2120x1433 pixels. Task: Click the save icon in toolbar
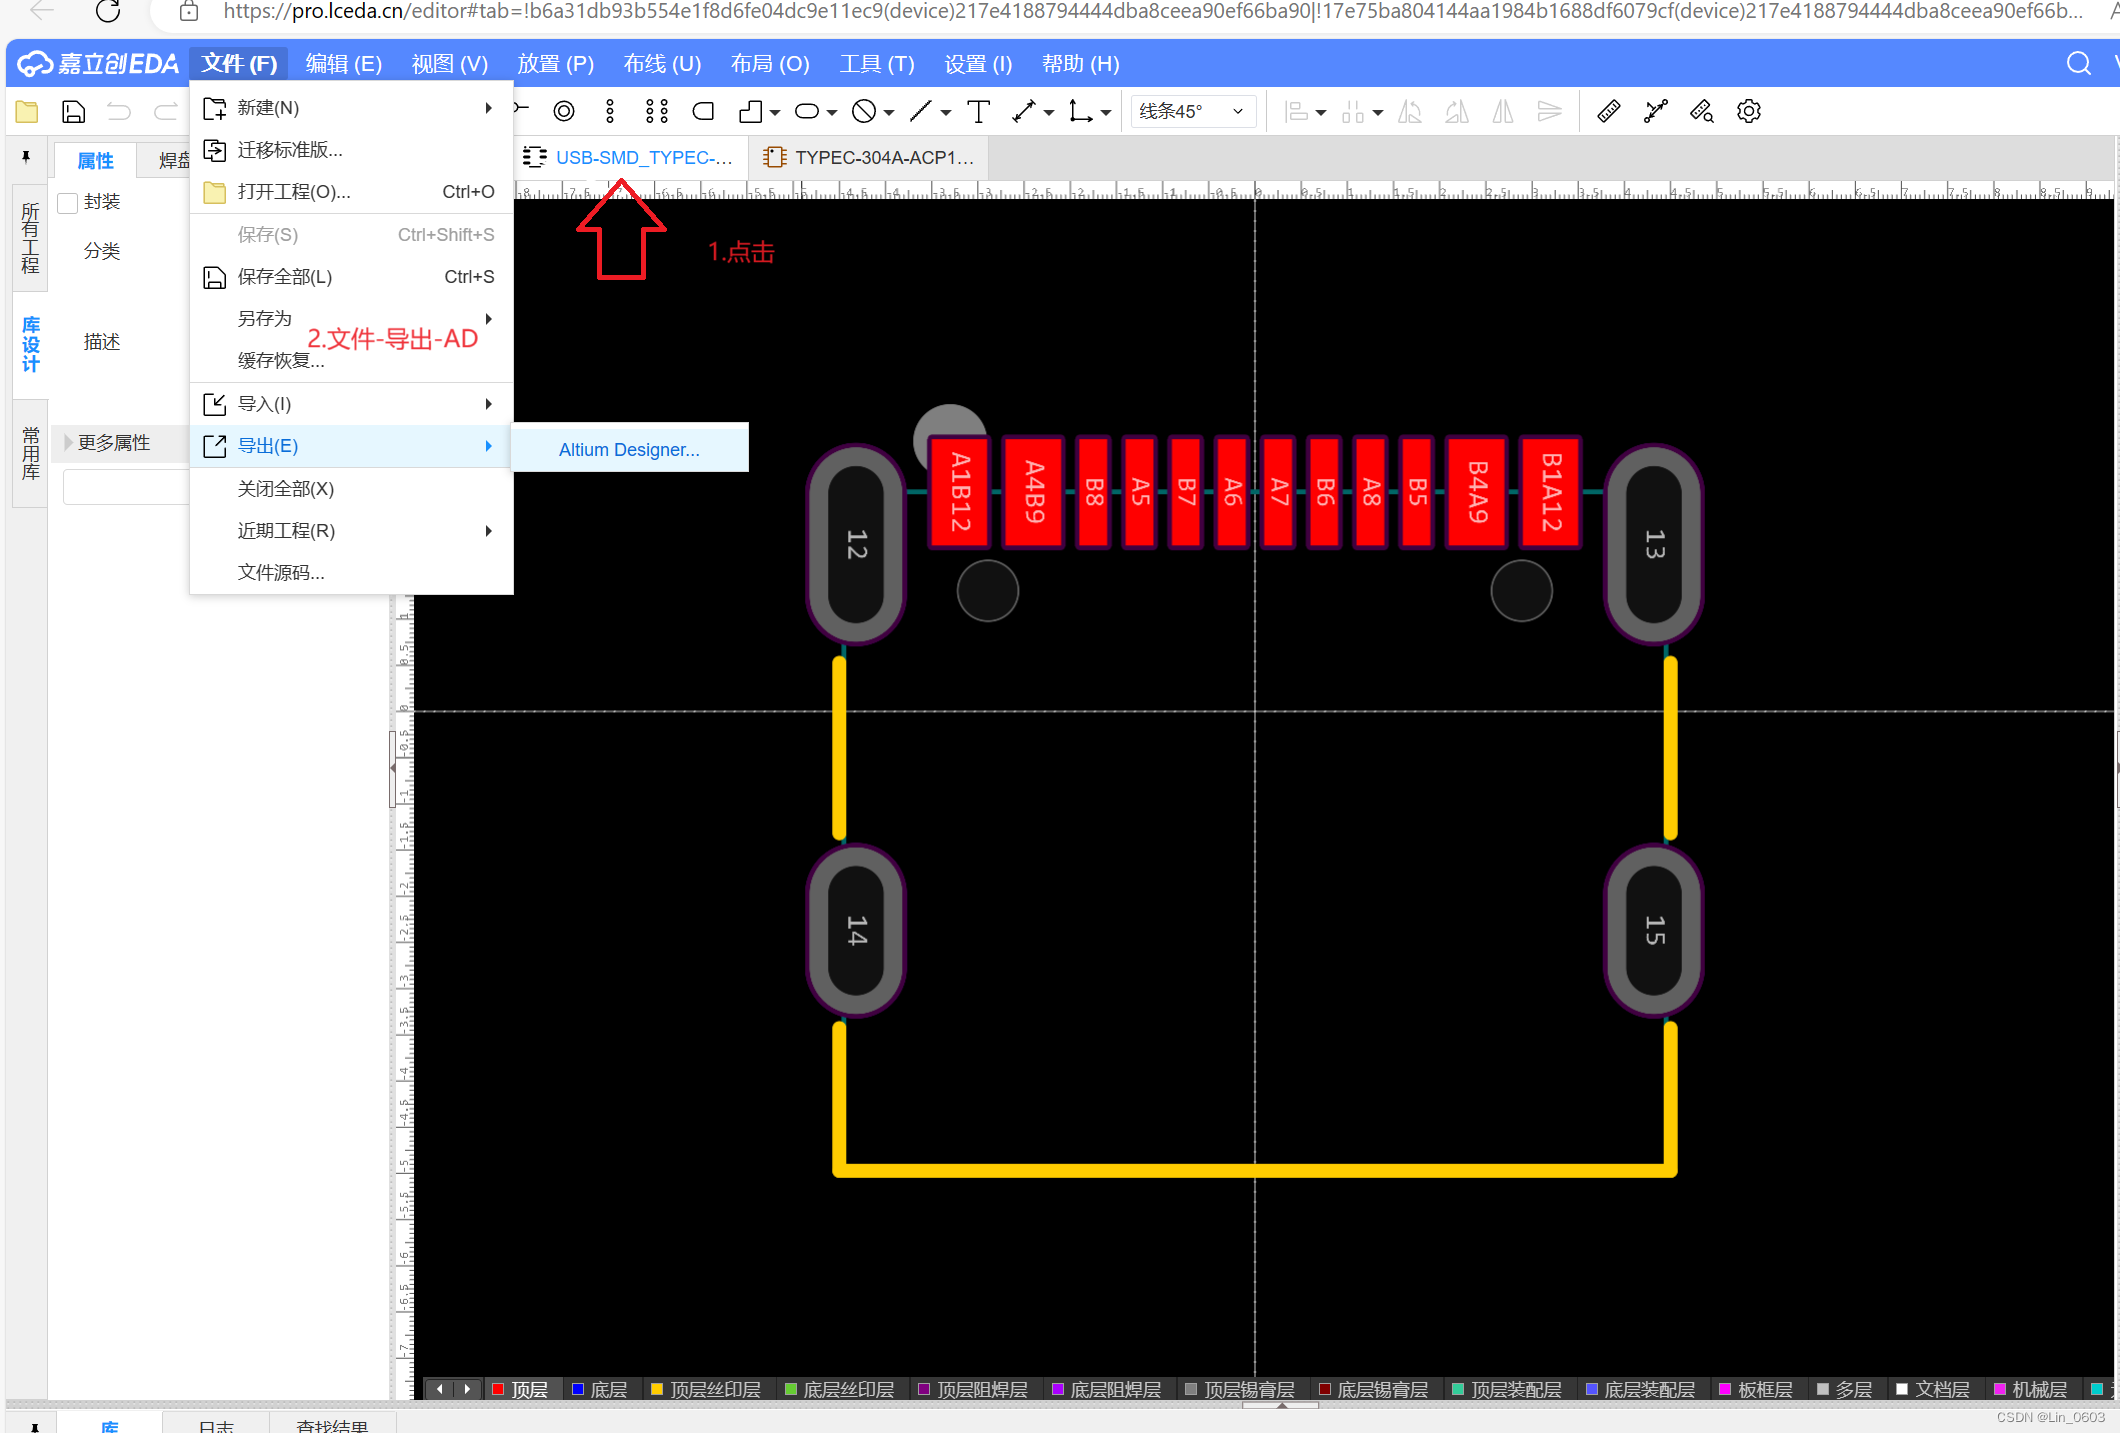73,111
